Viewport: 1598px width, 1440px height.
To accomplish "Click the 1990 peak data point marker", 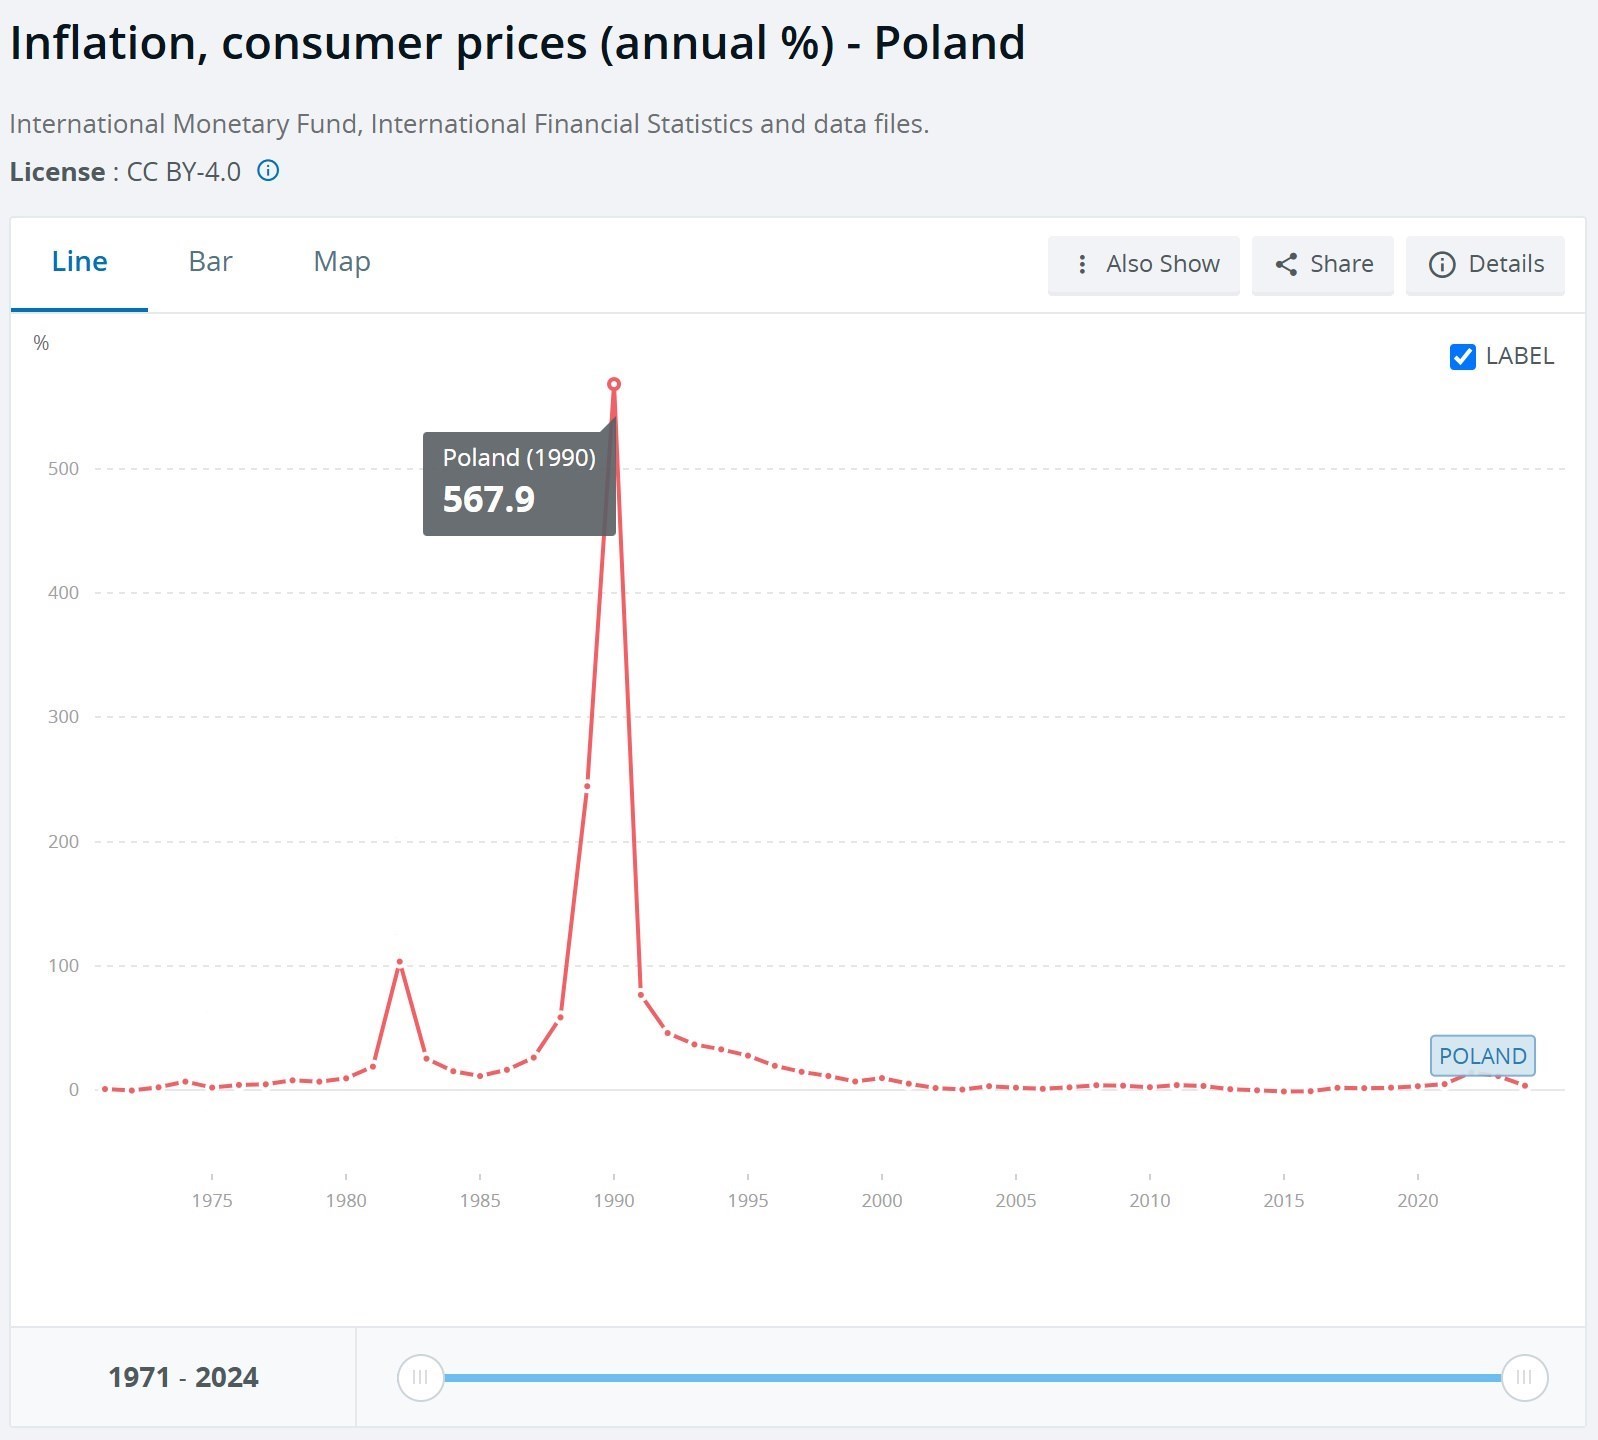I will (614, 384).
